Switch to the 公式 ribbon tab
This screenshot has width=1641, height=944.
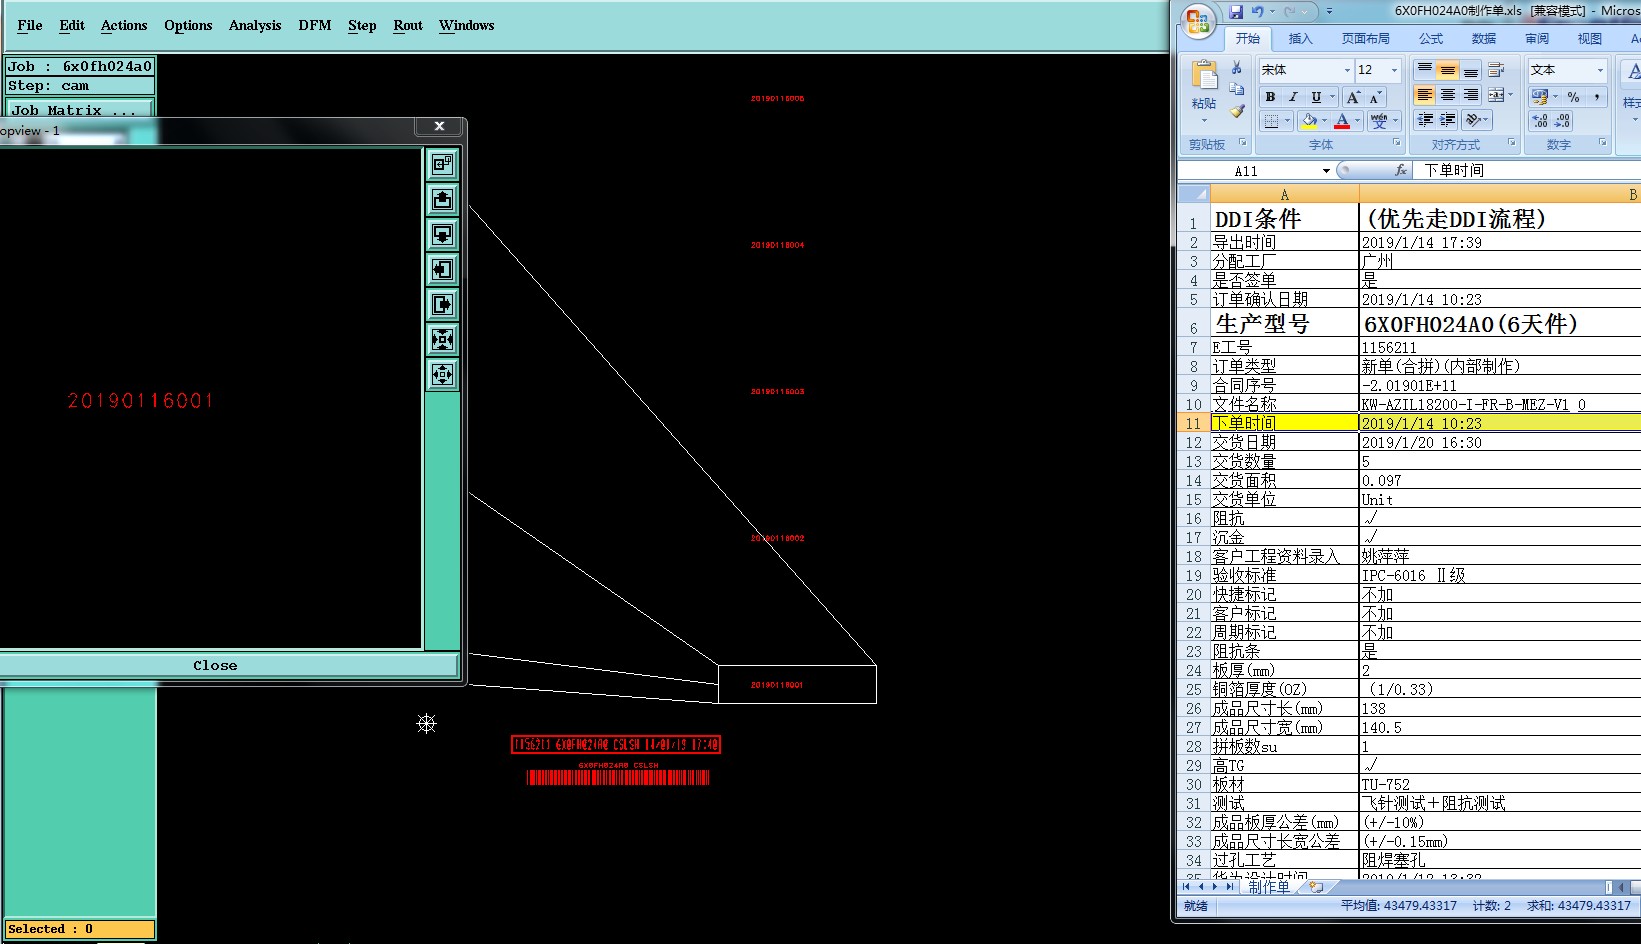tap(1431, 39)
